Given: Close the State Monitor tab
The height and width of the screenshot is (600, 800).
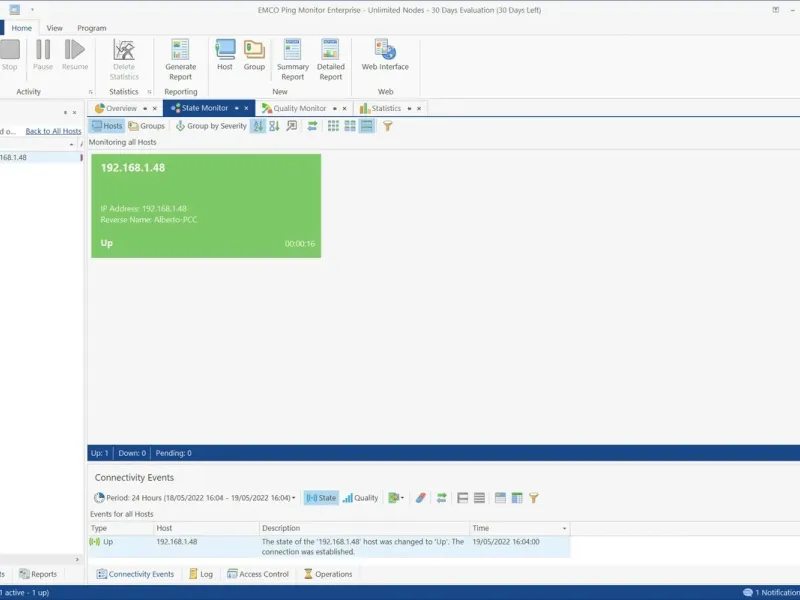Looking at the screenshot, I should tap(246, 108).
